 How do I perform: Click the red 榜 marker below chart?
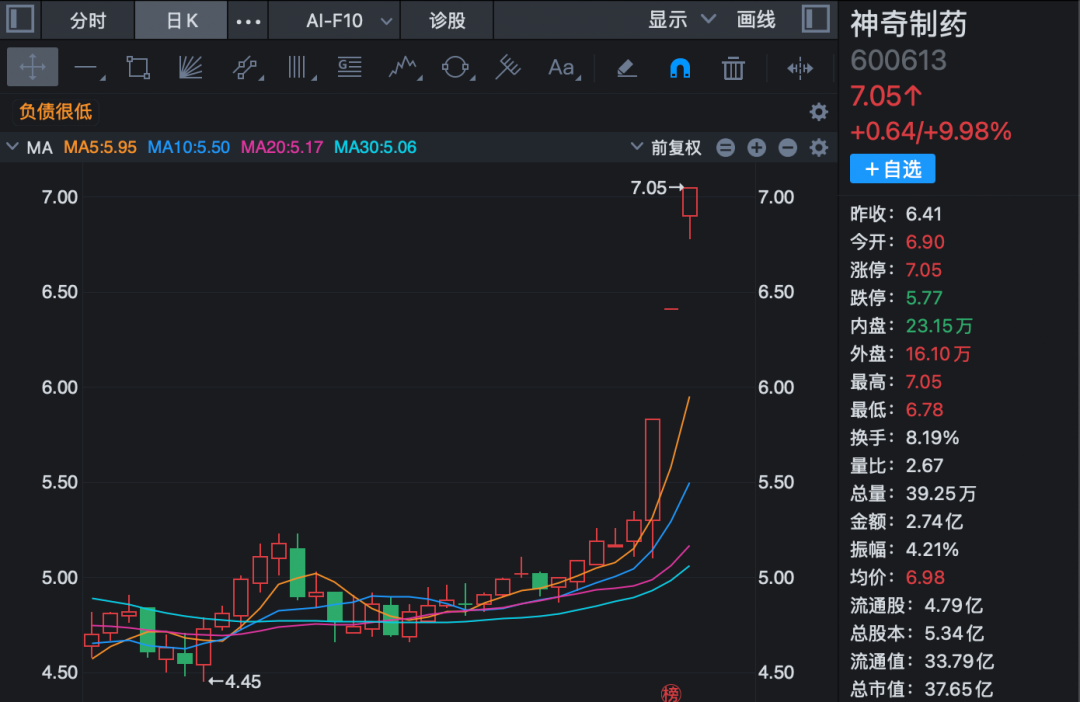(670, 693)
